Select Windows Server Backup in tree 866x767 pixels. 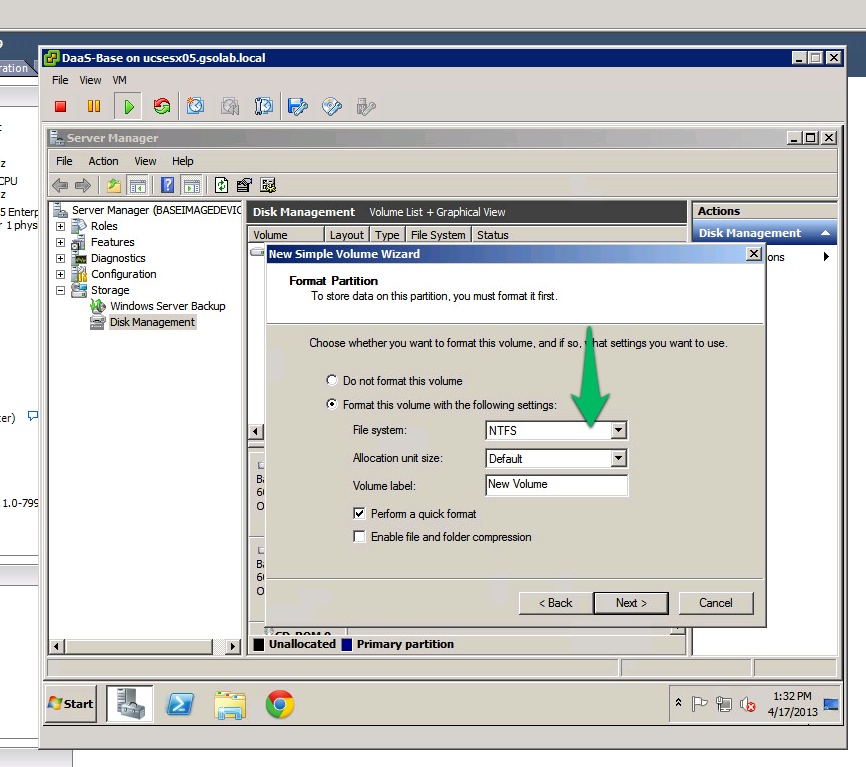click(168, 306)
